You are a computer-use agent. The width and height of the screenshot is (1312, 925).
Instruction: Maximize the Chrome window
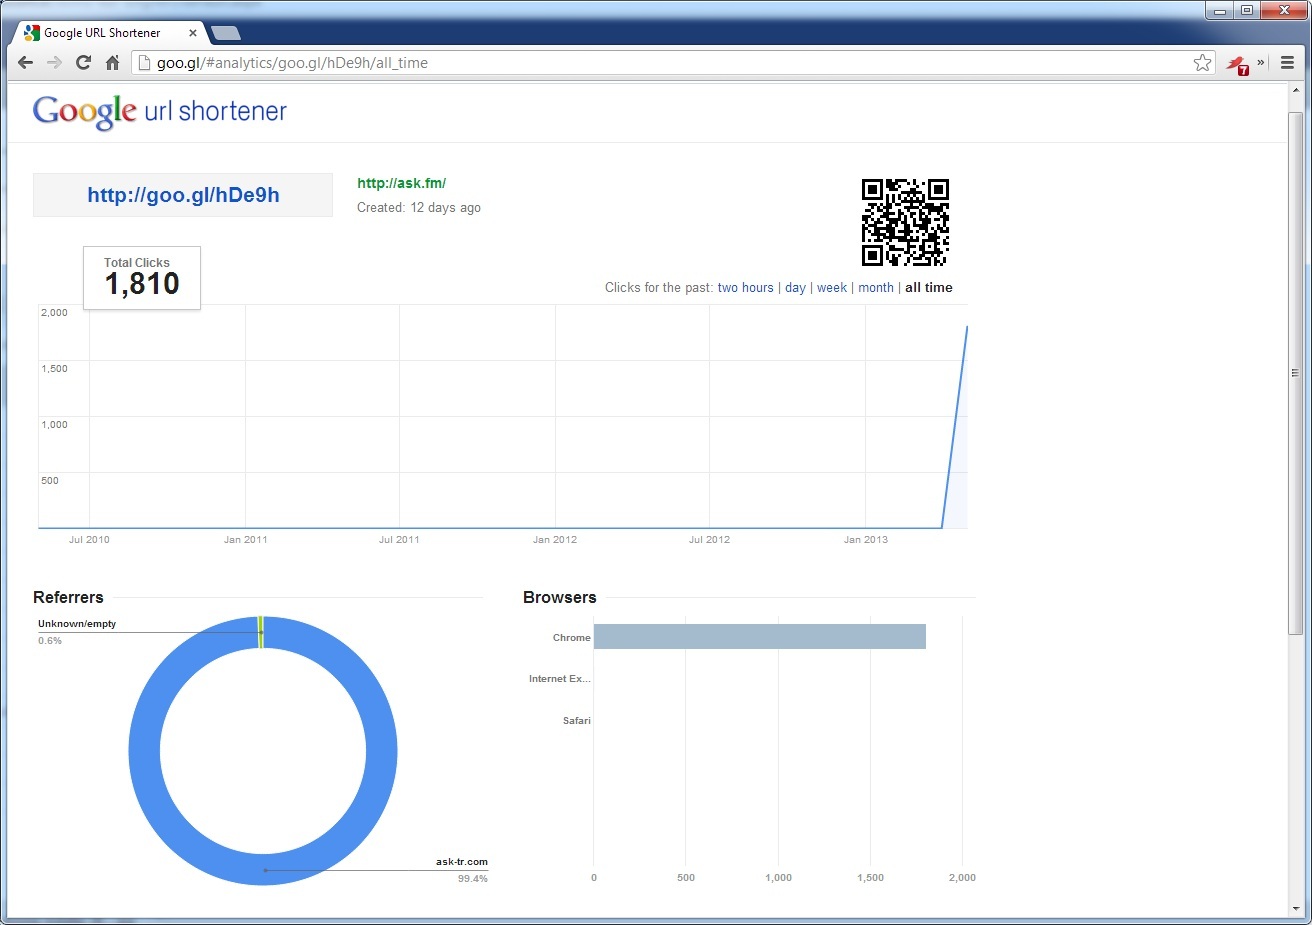(1247, 11)
